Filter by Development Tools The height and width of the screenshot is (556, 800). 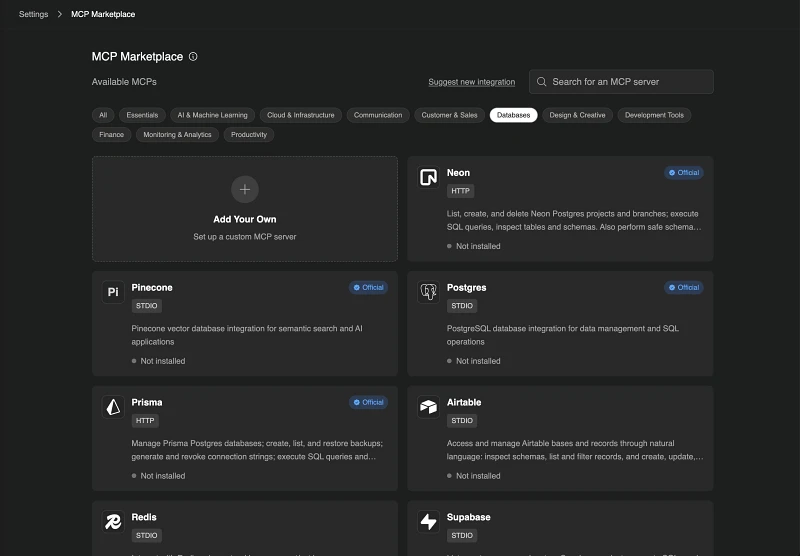(654, 115)
